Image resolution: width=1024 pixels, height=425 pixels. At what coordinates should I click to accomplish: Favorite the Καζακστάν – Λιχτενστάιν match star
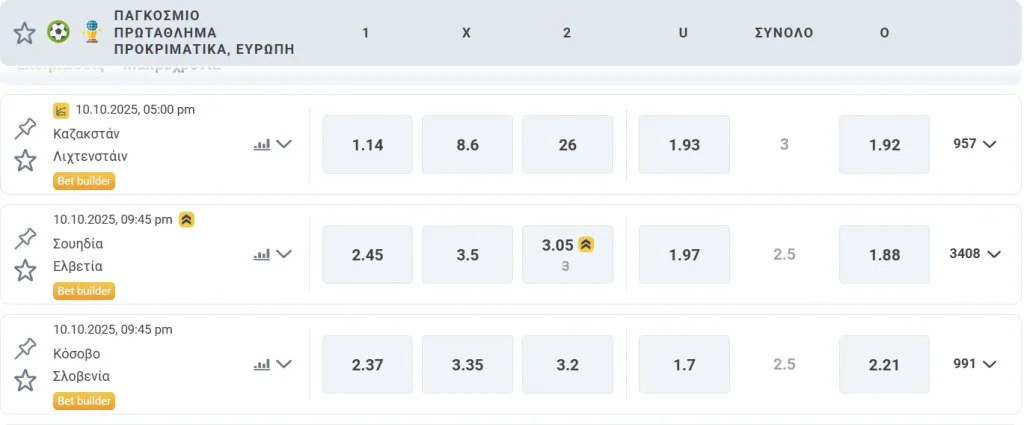point(25,160)
